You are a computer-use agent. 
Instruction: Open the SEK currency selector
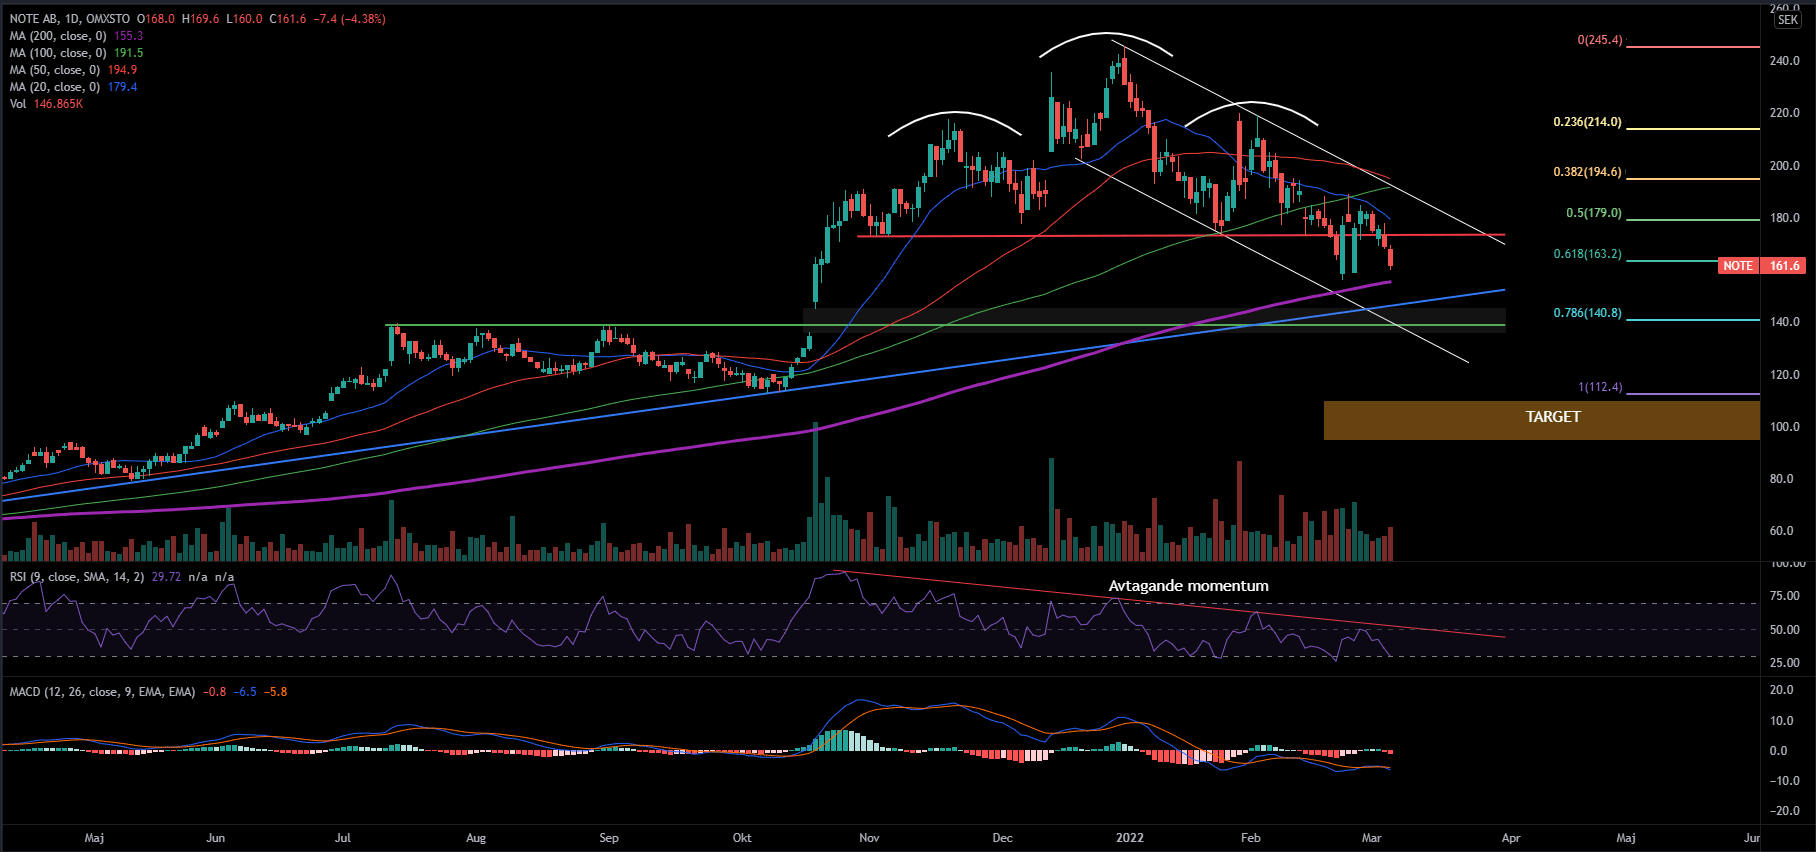(x=1788, y=20)
